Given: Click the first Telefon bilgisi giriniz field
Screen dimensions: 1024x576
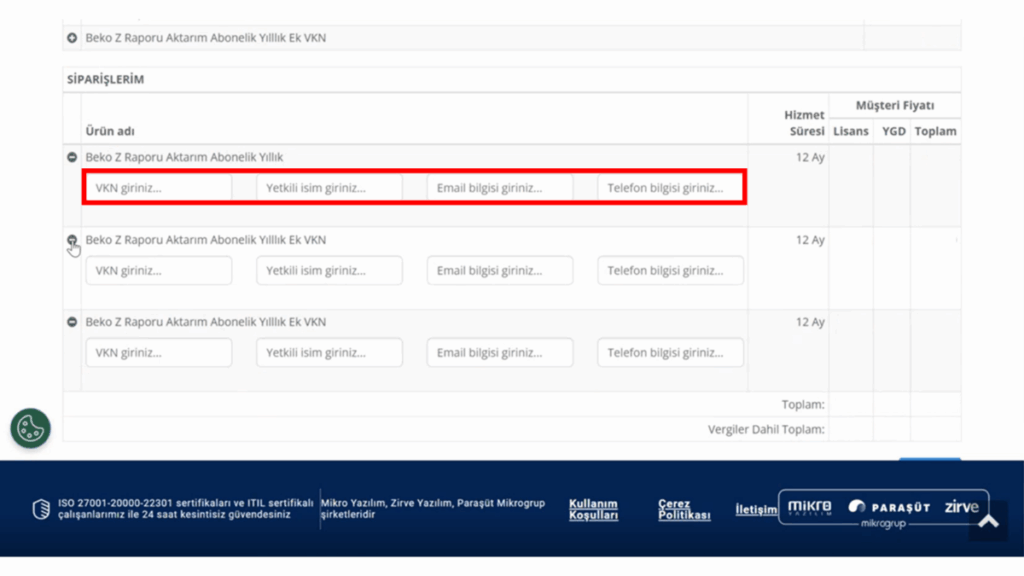Looking at the screenshot, I should tap(670, 188).
